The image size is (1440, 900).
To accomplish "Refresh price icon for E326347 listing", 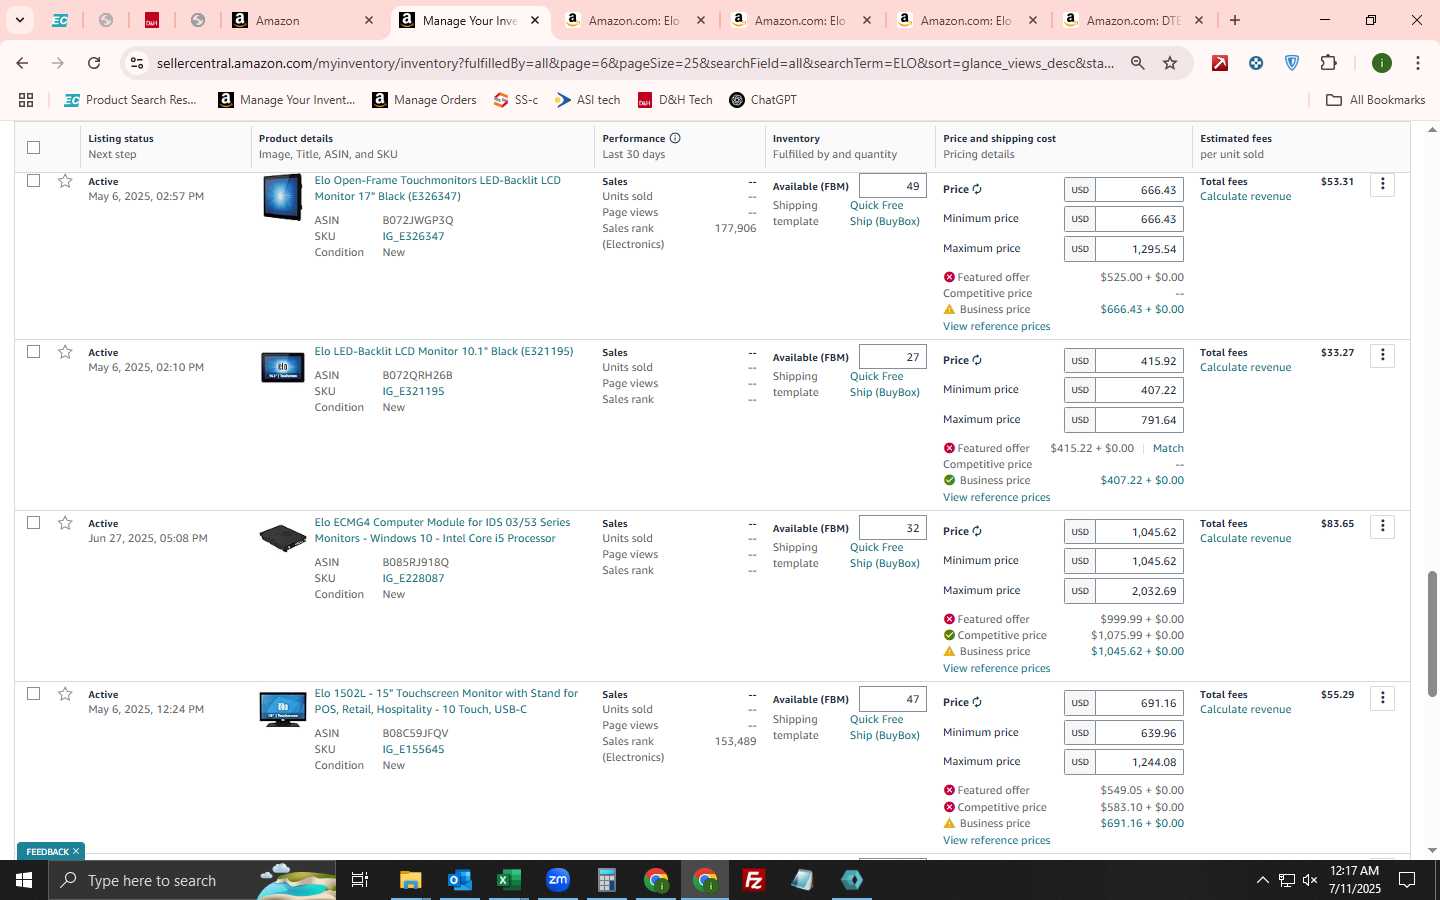I will point(977,189).
